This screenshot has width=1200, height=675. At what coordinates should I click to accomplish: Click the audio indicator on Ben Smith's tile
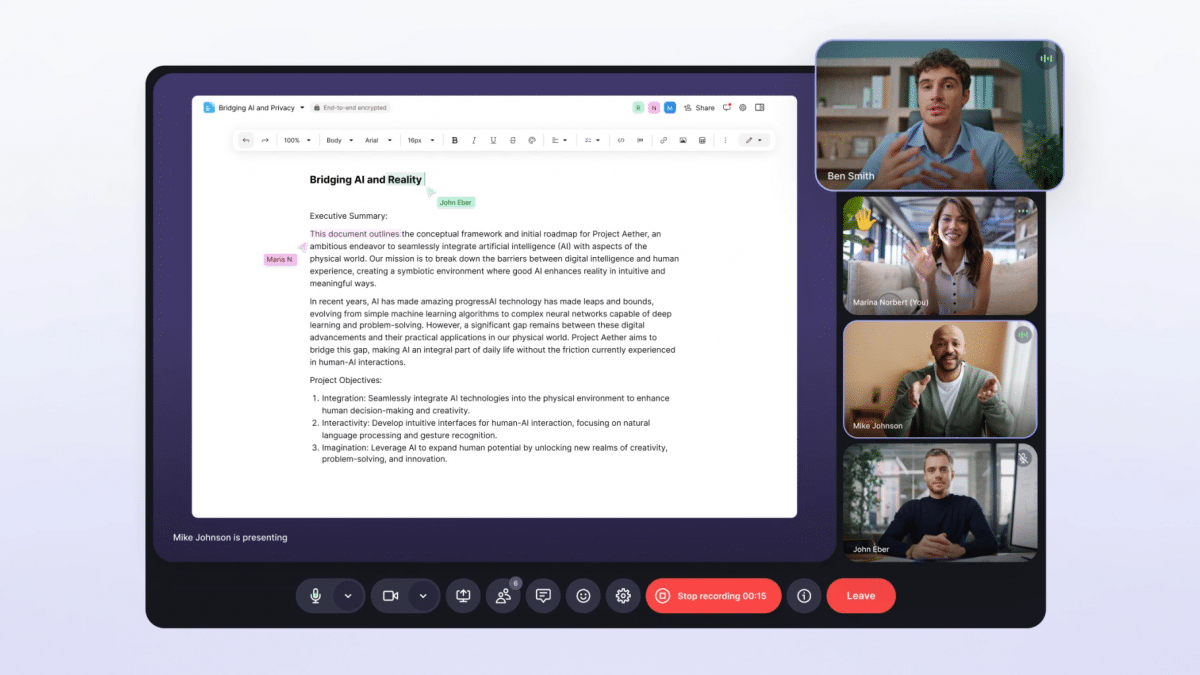tap(1046, 58)
